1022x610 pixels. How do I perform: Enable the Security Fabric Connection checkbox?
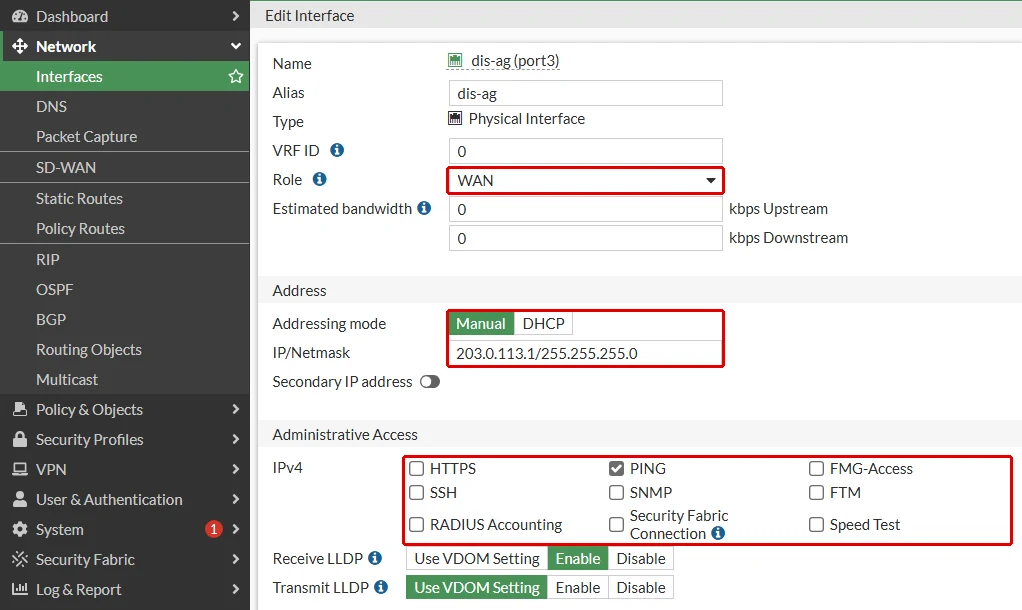pos(617,525)
